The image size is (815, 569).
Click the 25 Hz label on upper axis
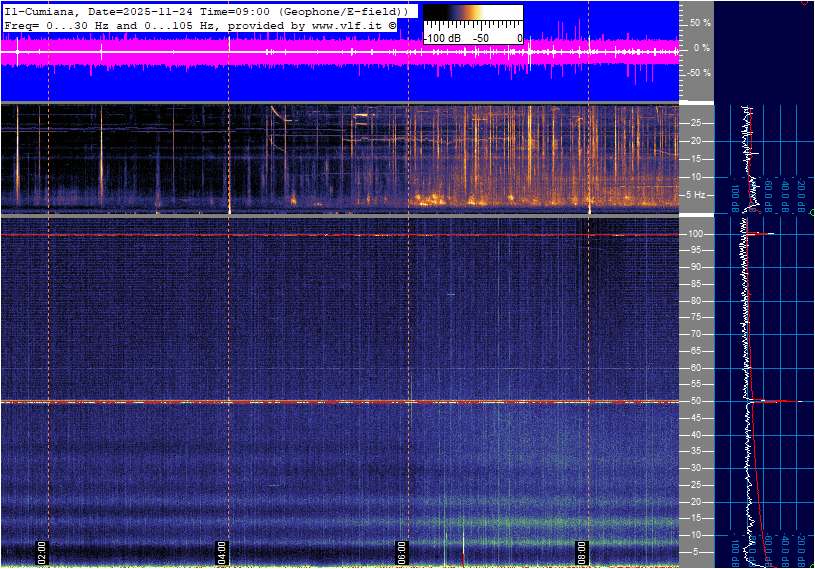697,123
